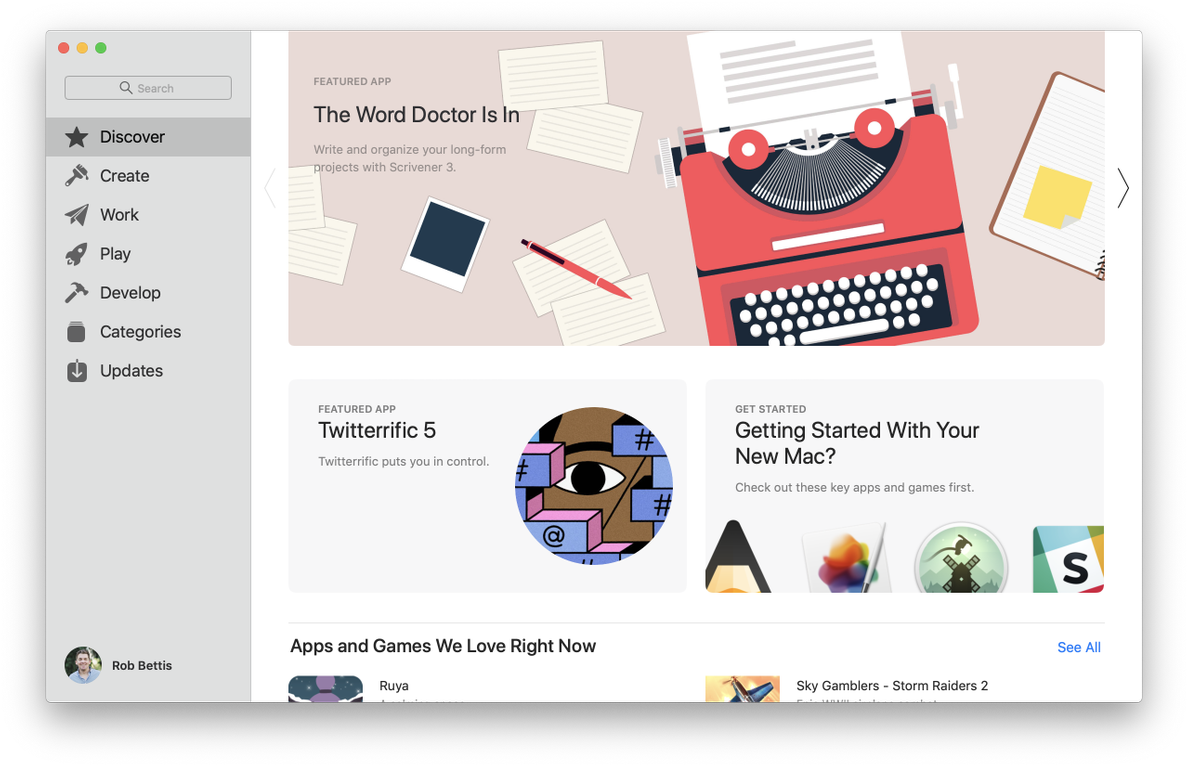The width and height of the screenshot is (1187, 765).
Task: Check Updates via its download arrow icon
Action: click(x=76, y=371)
